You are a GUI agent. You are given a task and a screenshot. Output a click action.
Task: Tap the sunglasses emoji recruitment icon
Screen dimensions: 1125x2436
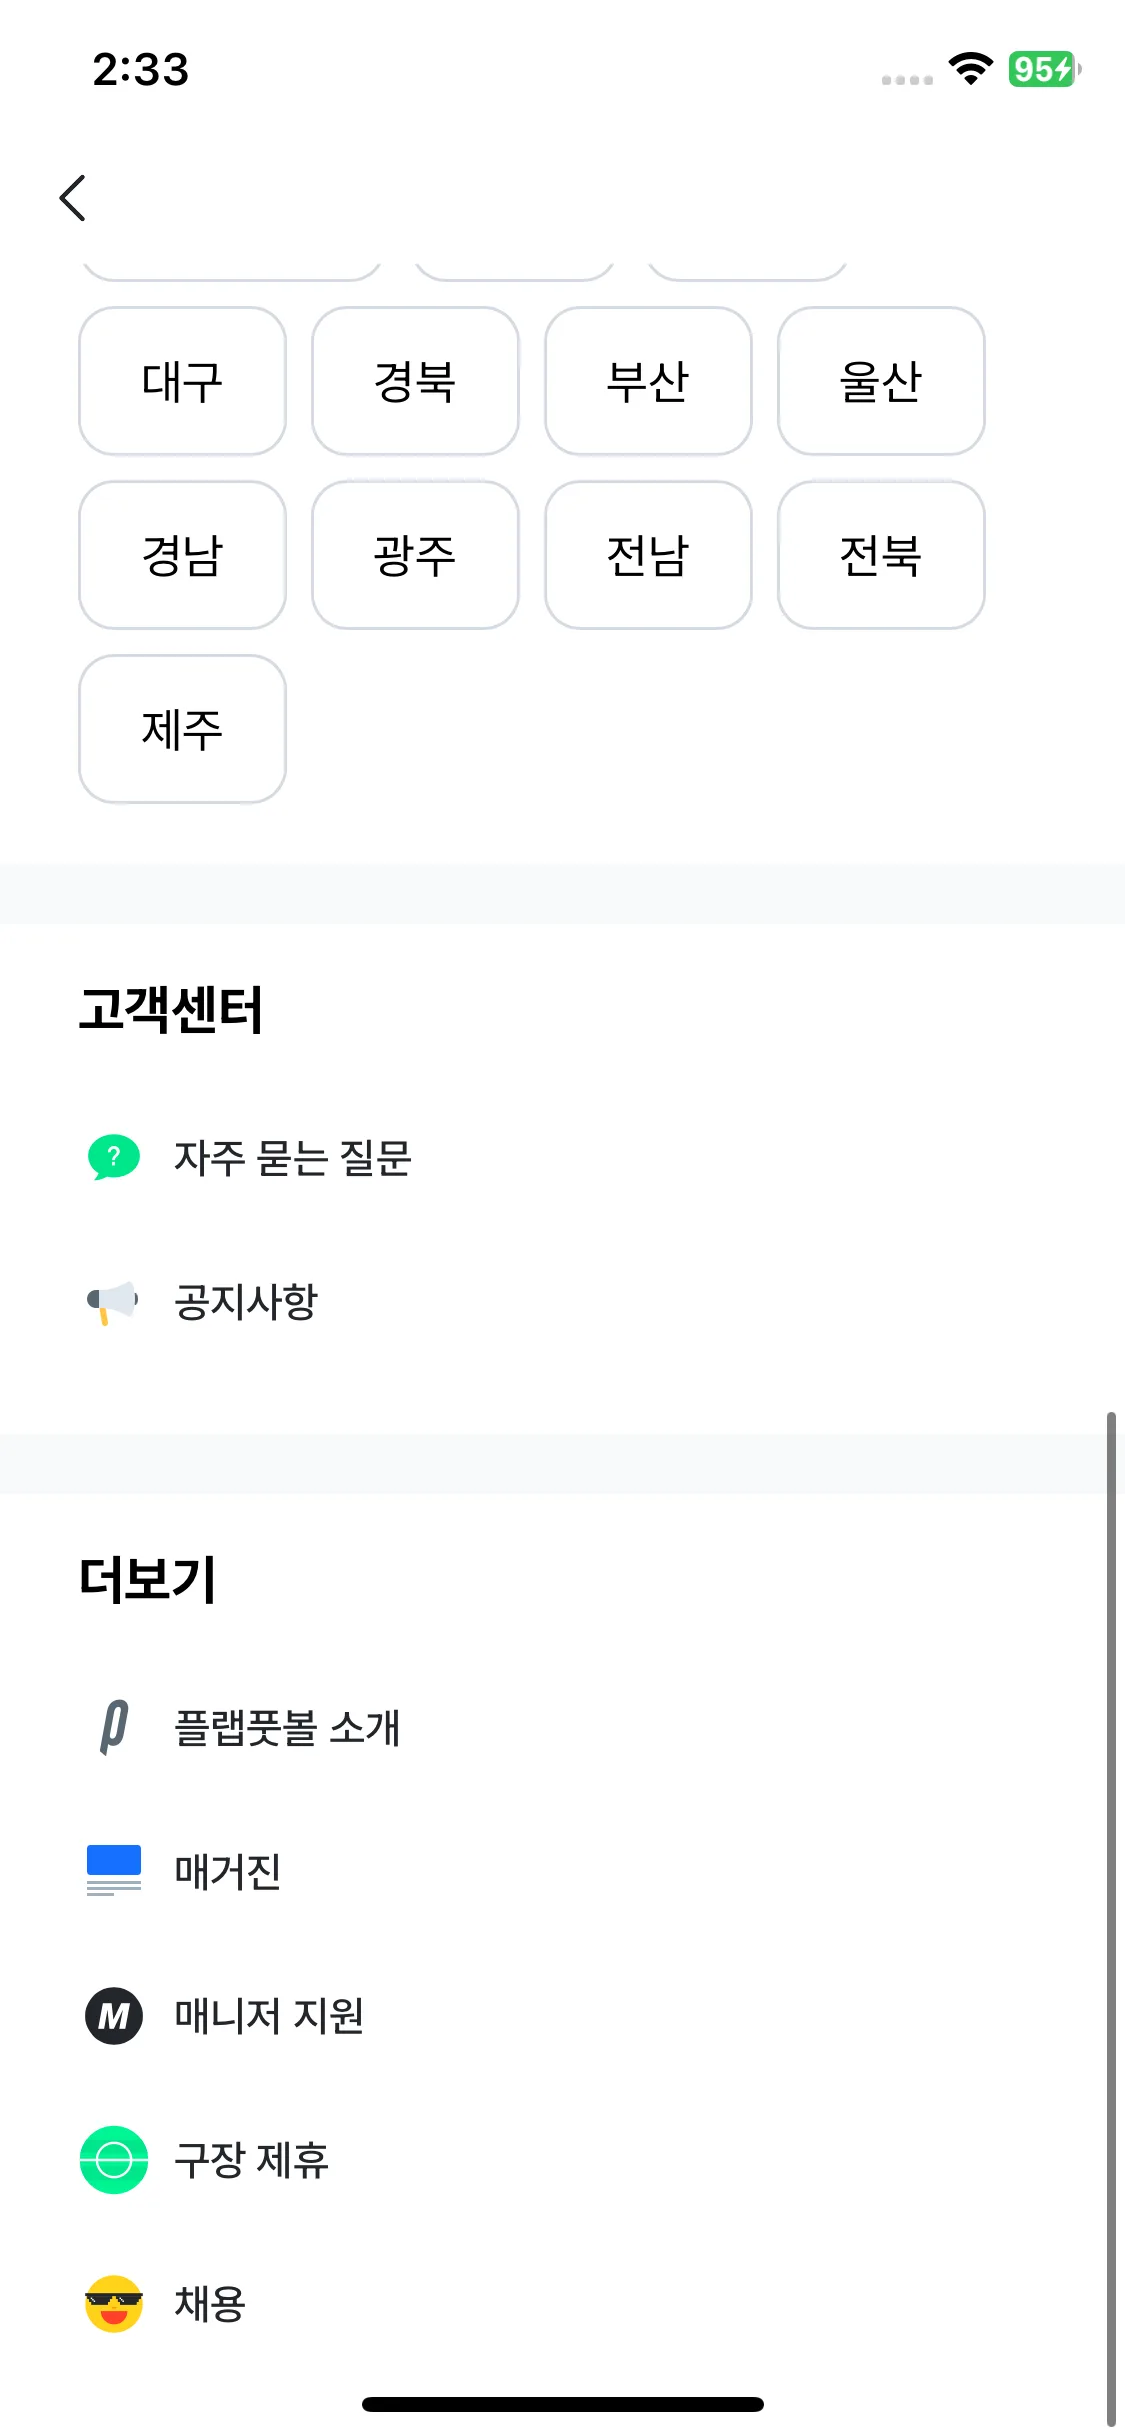pyautogui.click(x=114, y=2303)
